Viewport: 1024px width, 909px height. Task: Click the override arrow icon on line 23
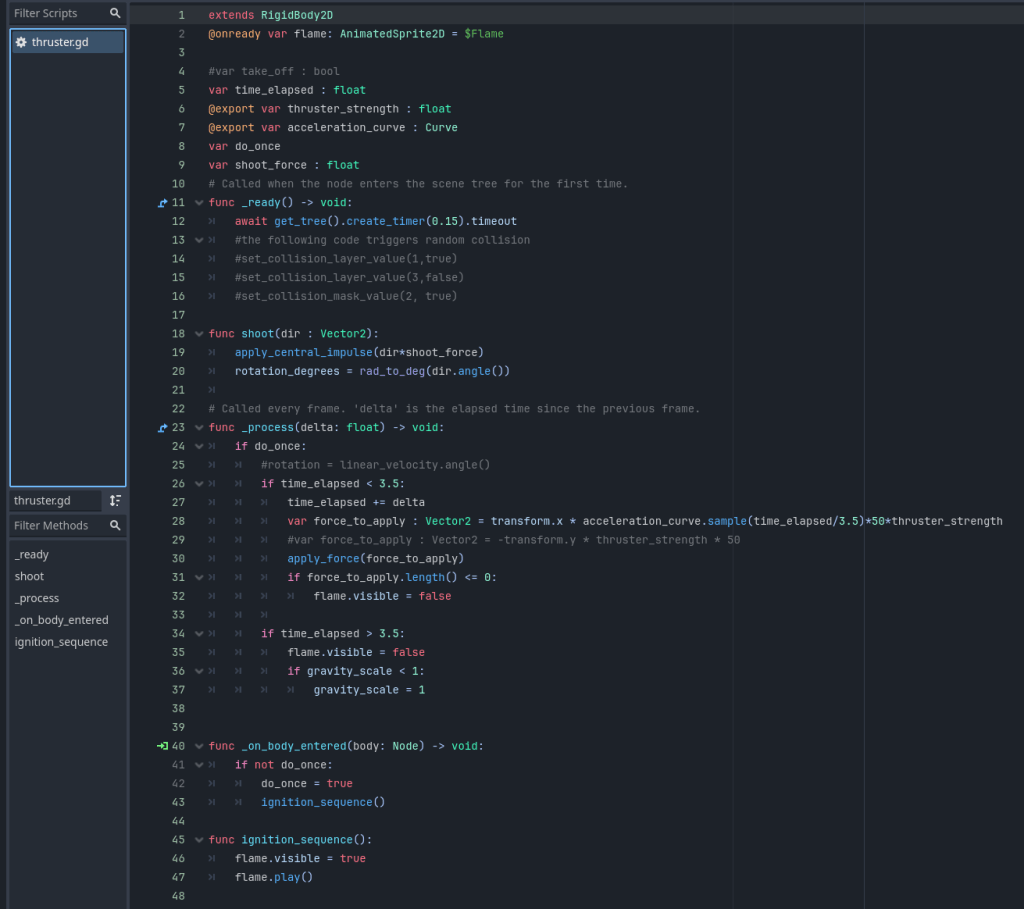(x=163, y=428)
